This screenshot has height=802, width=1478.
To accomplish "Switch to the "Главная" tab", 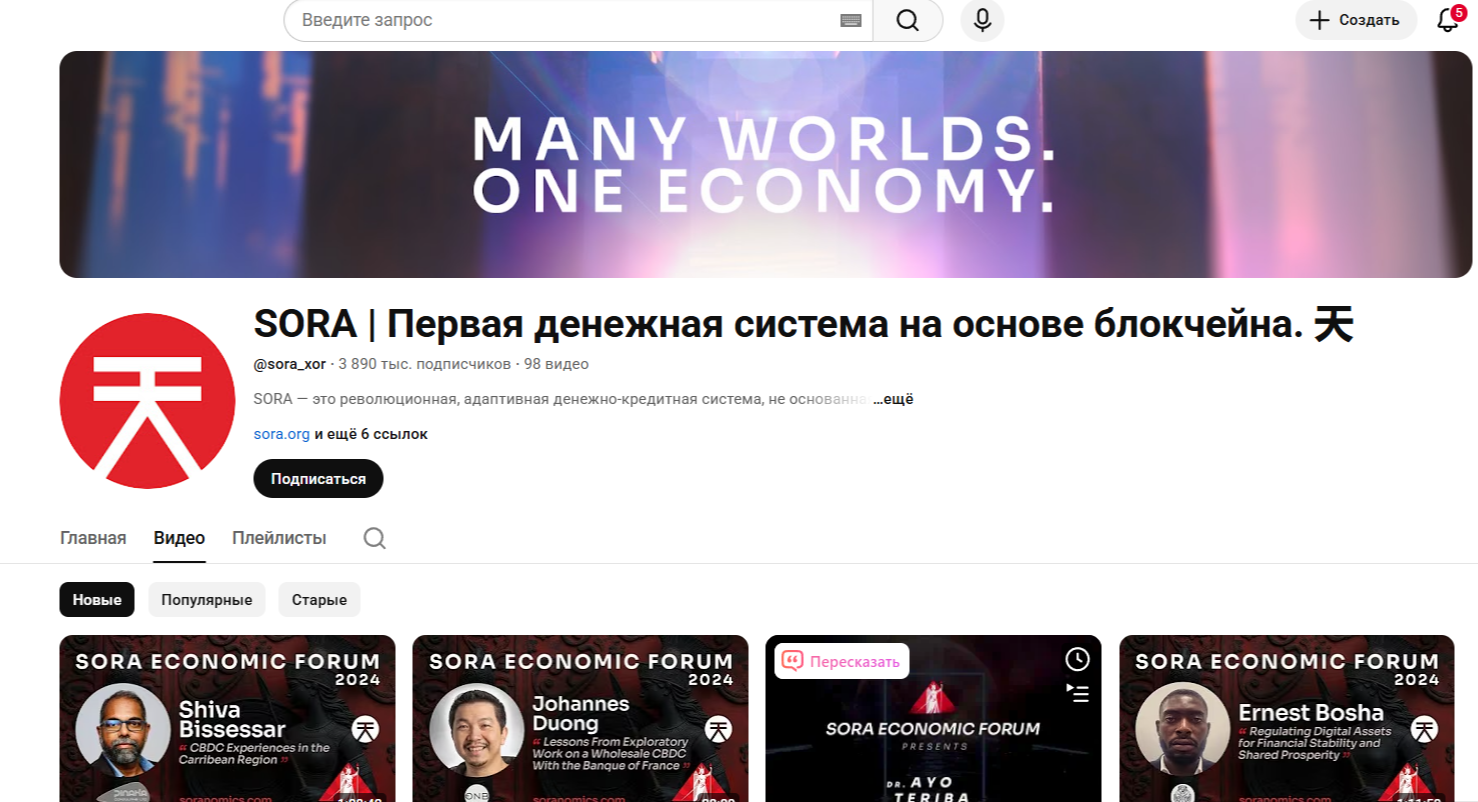I will 93,538.
